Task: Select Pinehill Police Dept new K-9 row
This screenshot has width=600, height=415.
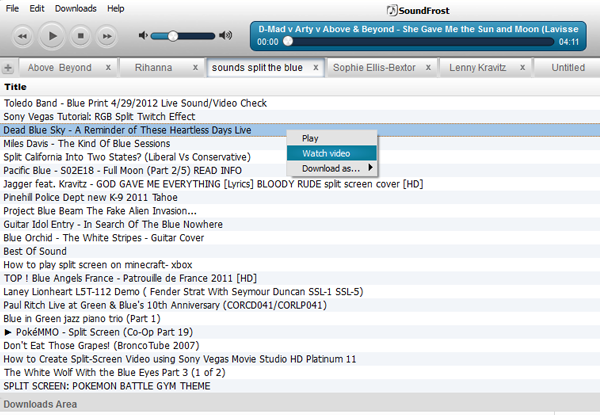Action: (300, 197)
